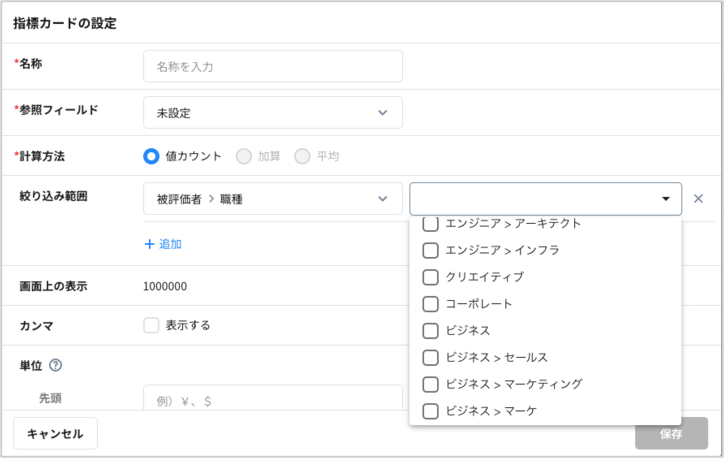Viewport: 724px width, 458px height.
Task: Check the コーポレート option
Action: point(430,304)
